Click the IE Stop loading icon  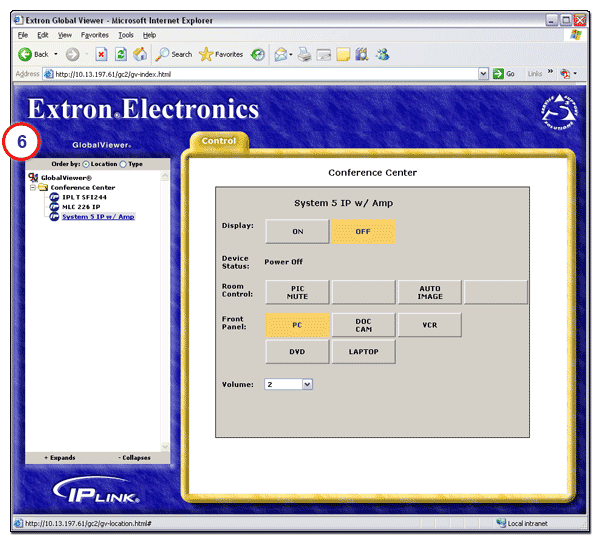102,54
